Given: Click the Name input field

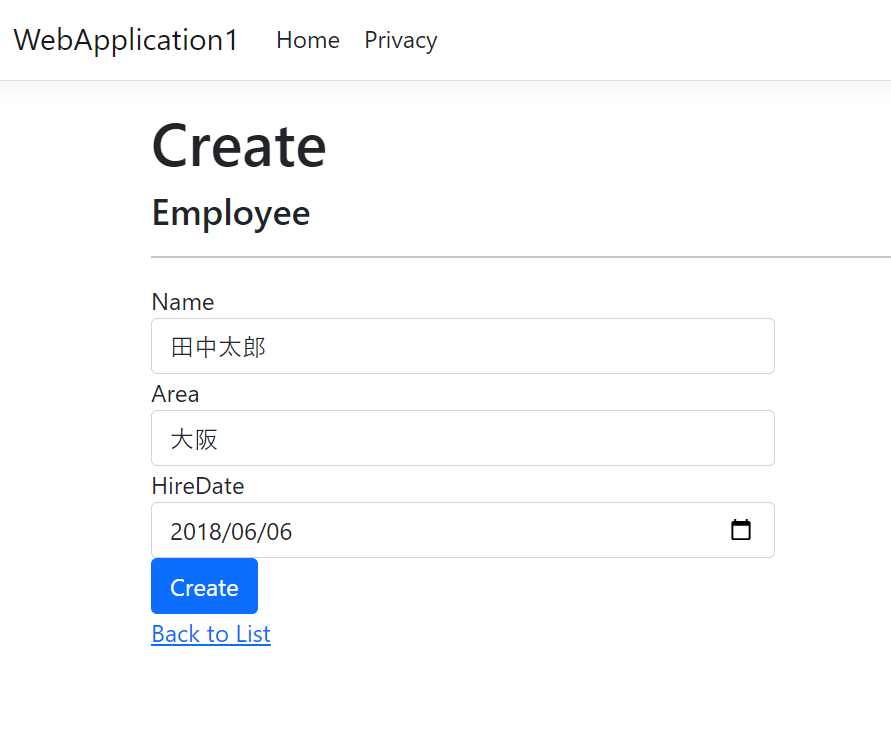Looking at the screenshot, I should (x=463, y=346).
